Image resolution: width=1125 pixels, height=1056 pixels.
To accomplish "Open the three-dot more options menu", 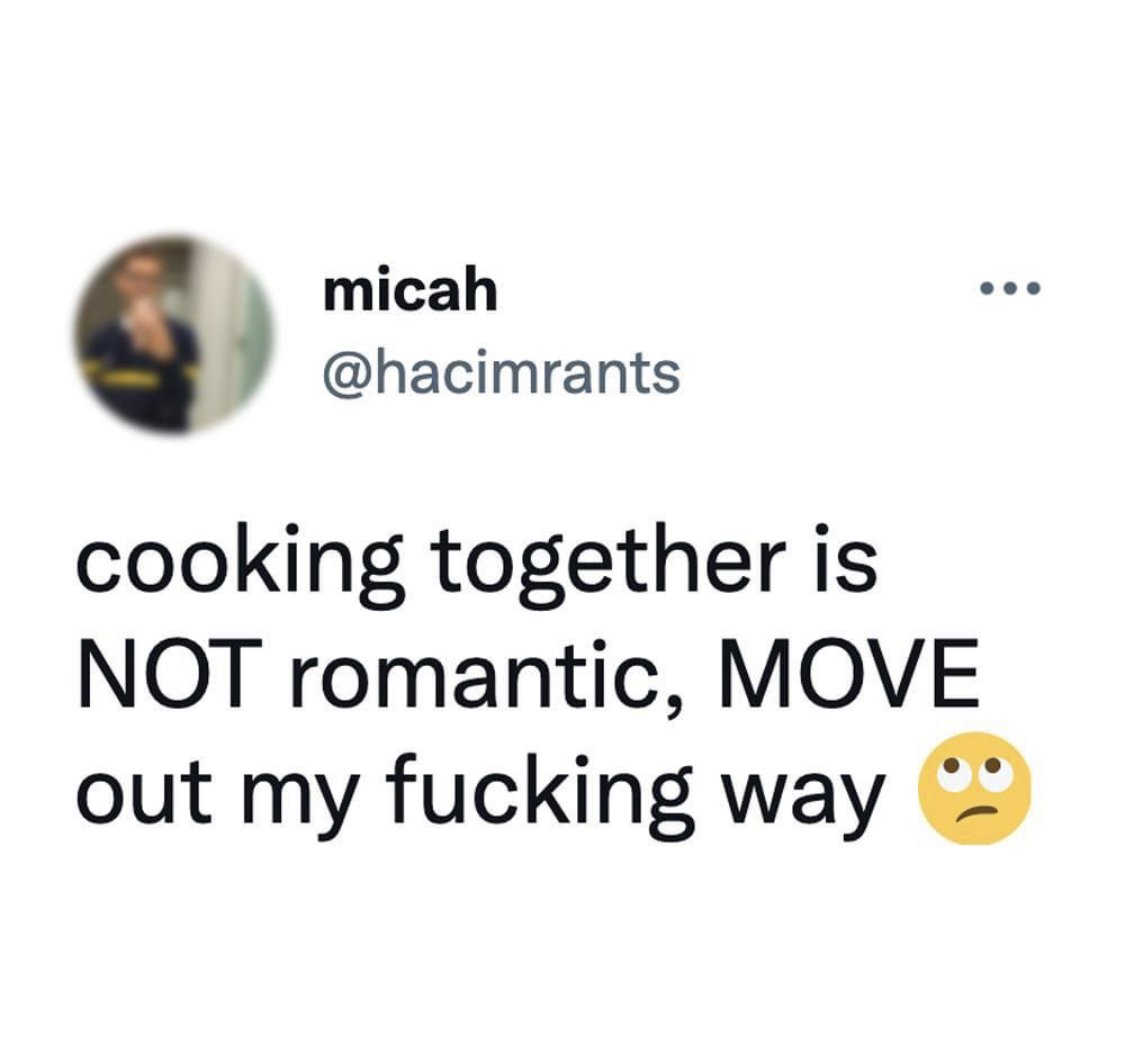I will (x=1010, y=289).
